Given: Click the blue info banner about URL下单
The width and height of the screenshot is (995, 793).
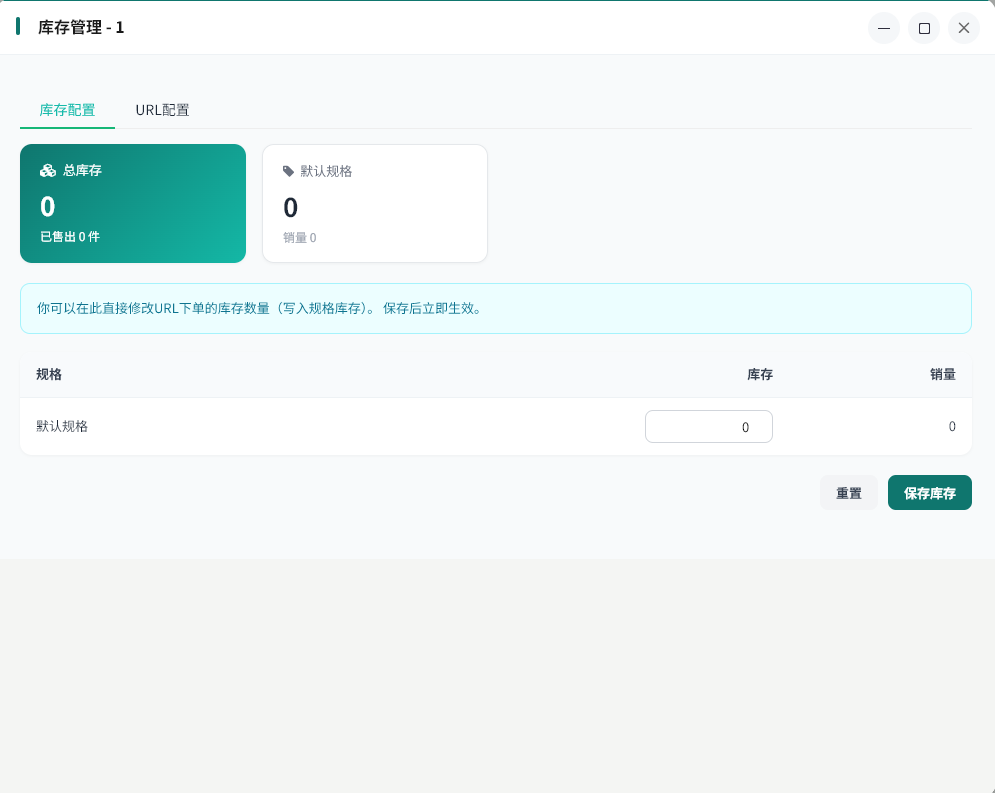Looking at the screenshot, I should tap(495, 308).
